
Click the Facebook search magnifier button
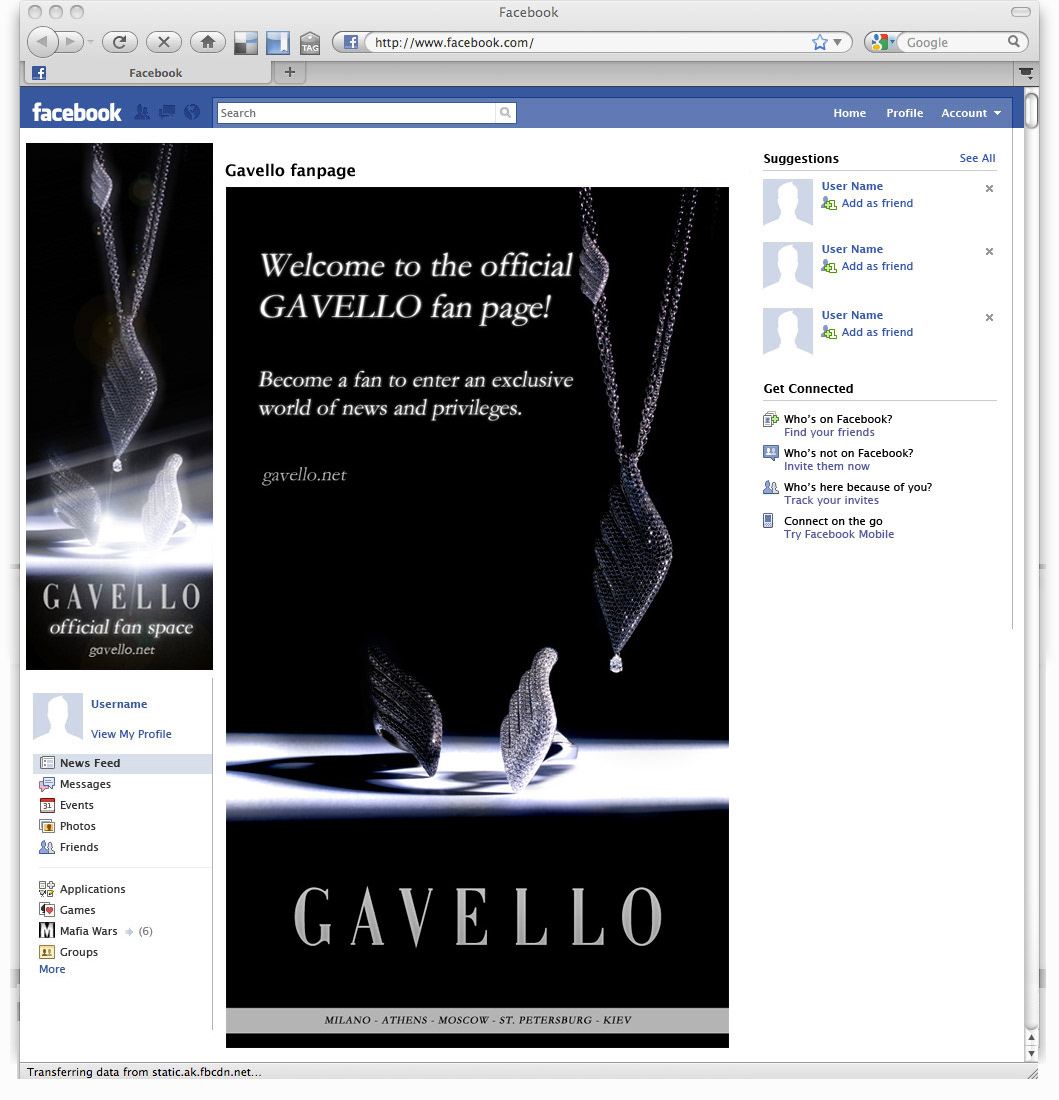tap(505, 112)
